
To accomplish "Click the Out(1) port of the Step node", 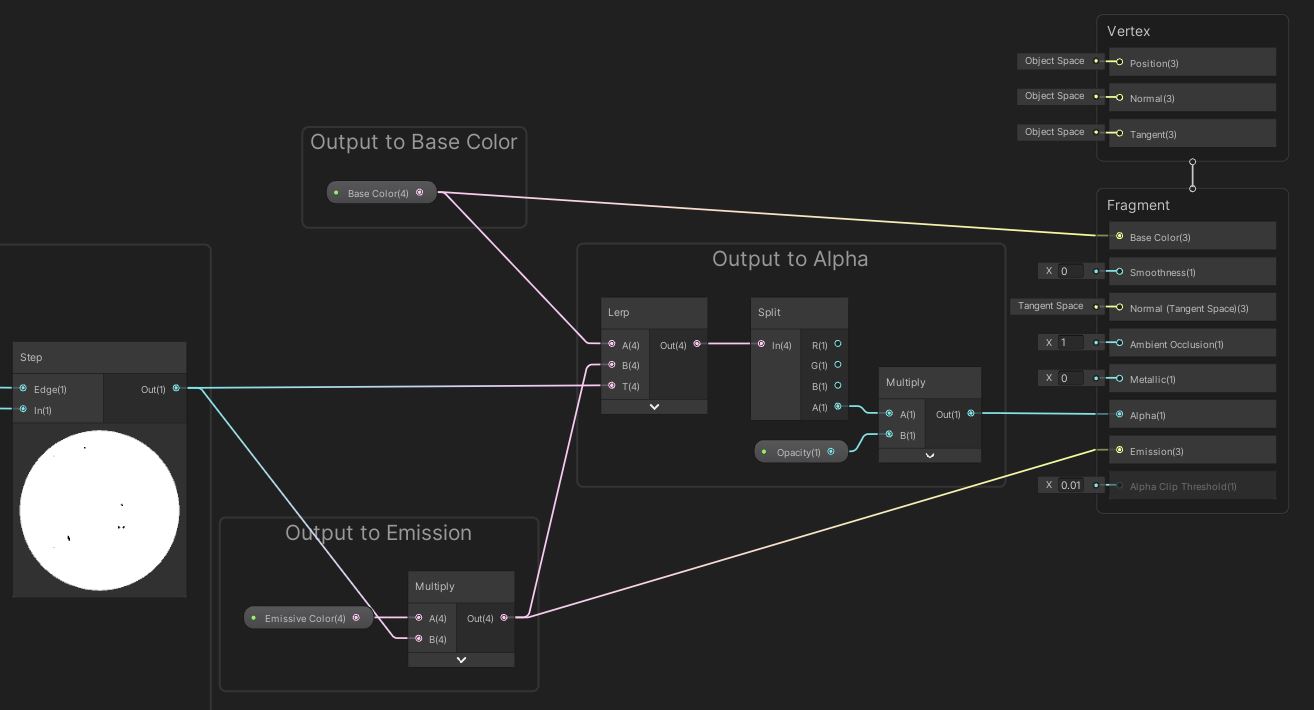I will pyautogui.click(x=177, y=388).
